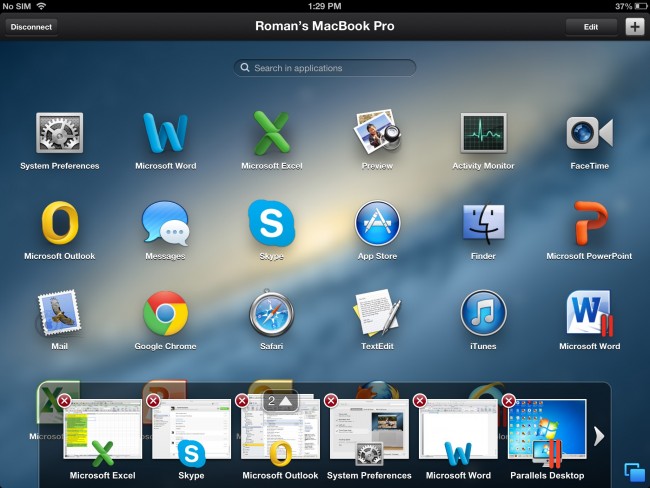Open the Mail app
Screen dimensions: 650x488
tap(58, 313)
